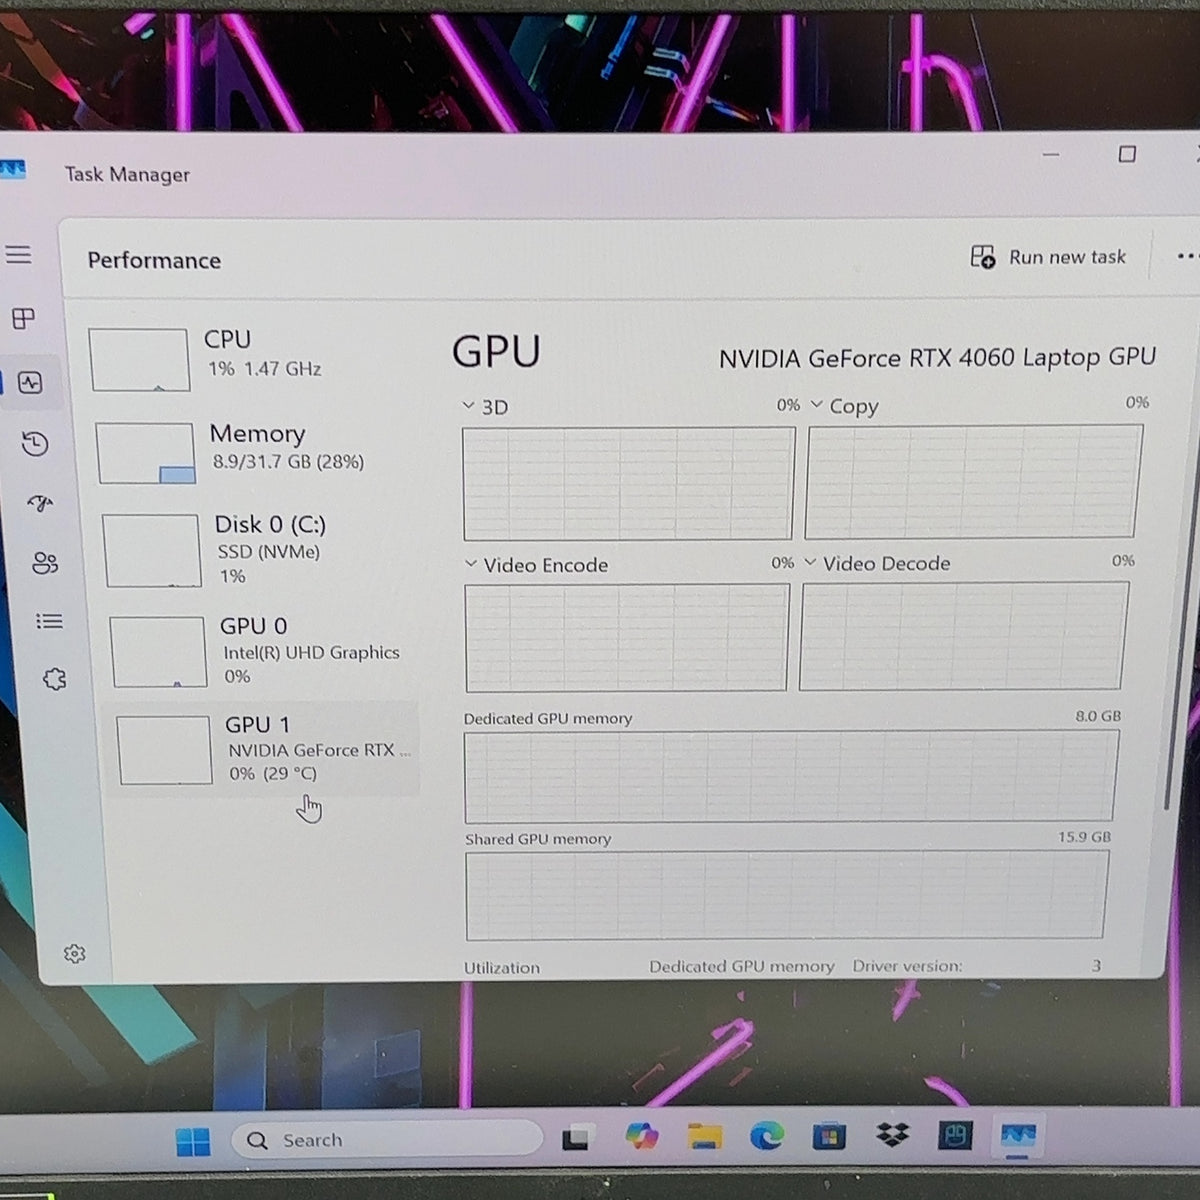Click the Task Manager title bar app icon

click(12, 170)
